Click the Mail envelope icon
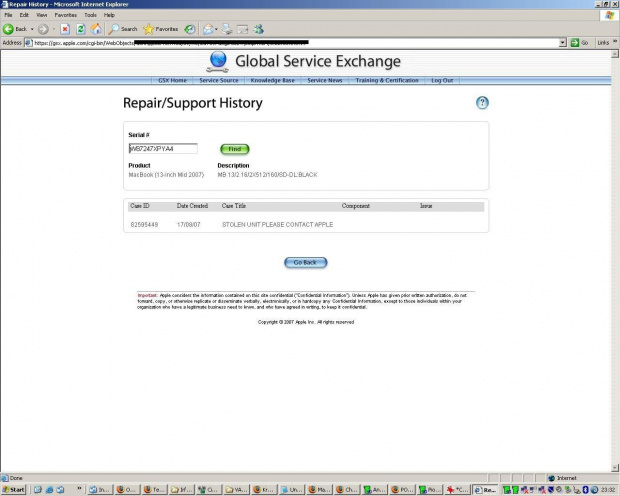This screenshot has height=496, width=620. tap(208, 29)
